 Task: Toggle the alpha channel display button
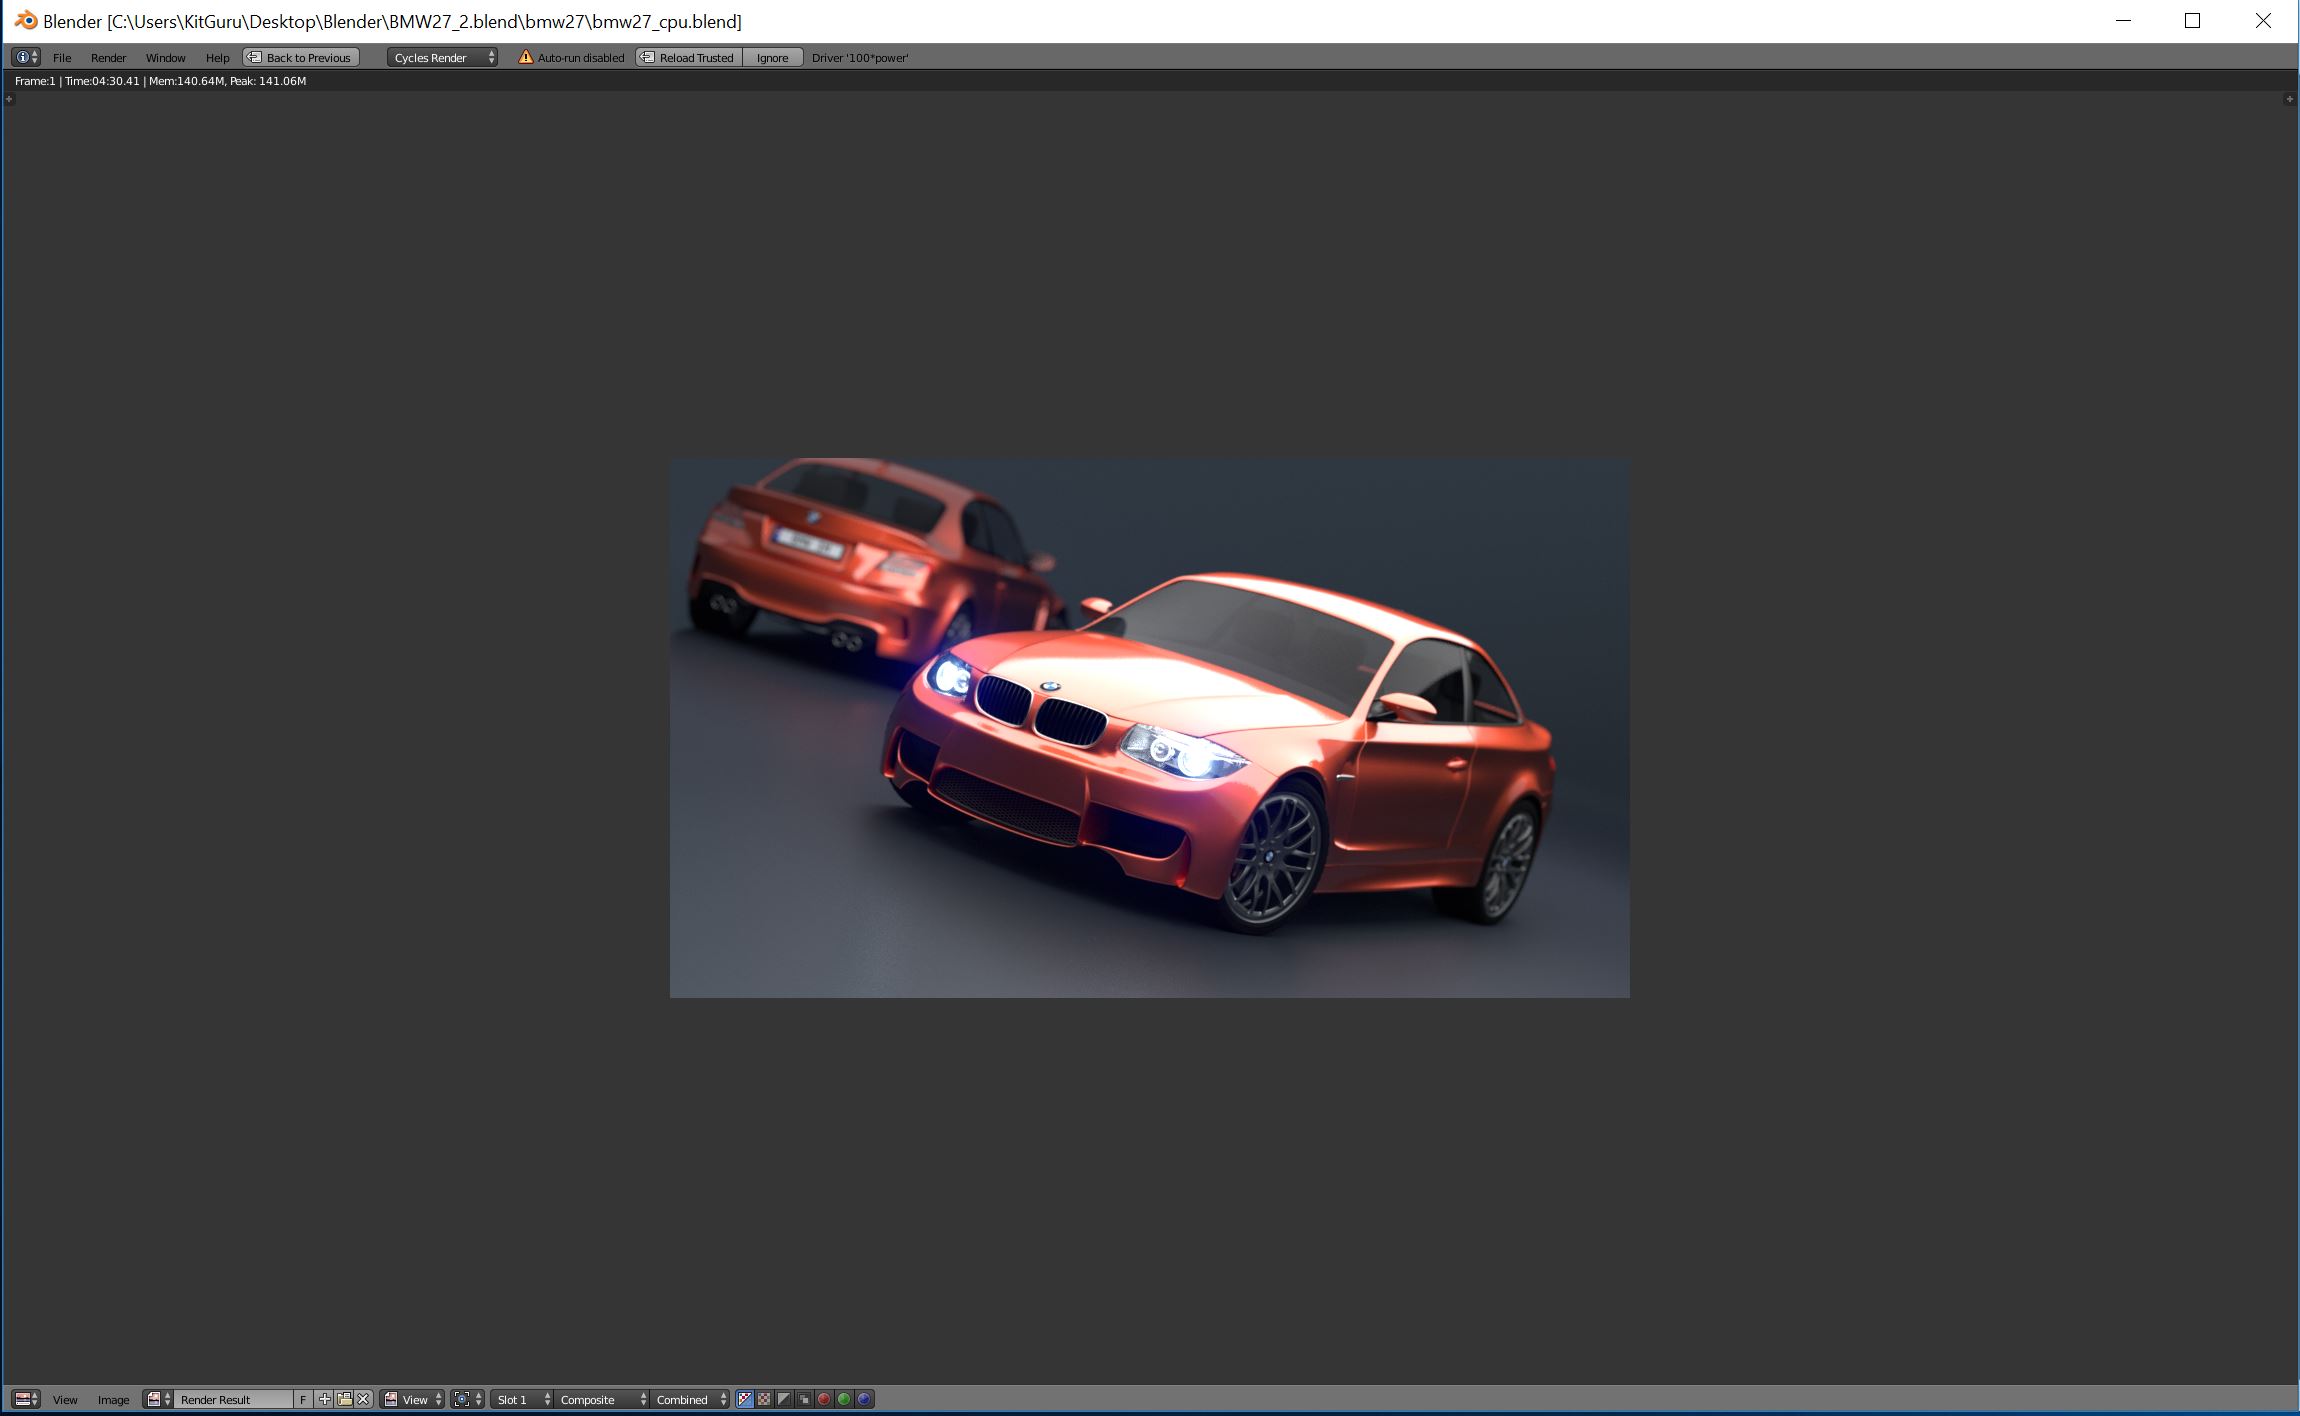point(784,1399)
